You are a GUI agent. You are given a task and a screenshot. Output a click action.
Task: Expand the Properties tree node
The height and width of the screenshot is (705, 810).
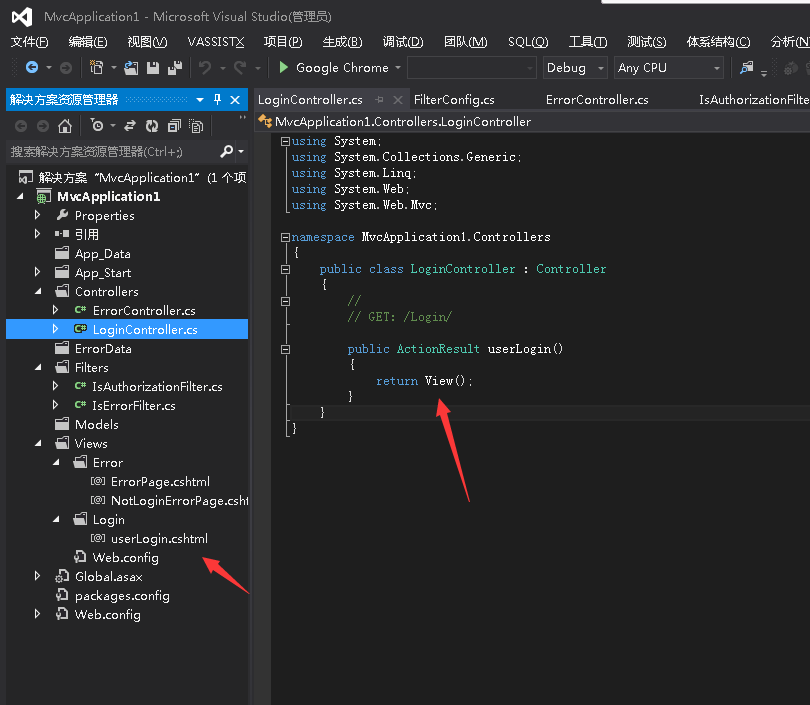[38, 215]
